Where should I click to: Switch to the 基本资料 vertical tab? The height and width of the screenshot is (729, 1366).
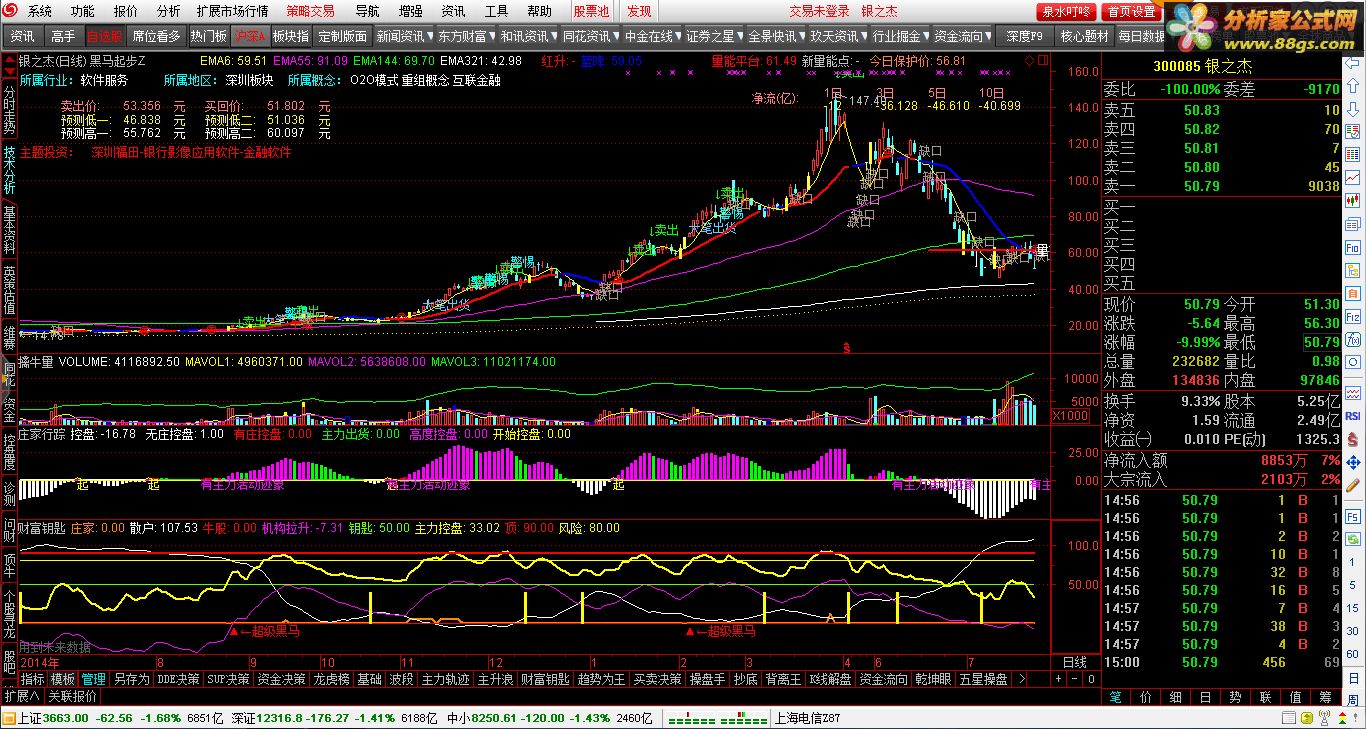point(9,230)
